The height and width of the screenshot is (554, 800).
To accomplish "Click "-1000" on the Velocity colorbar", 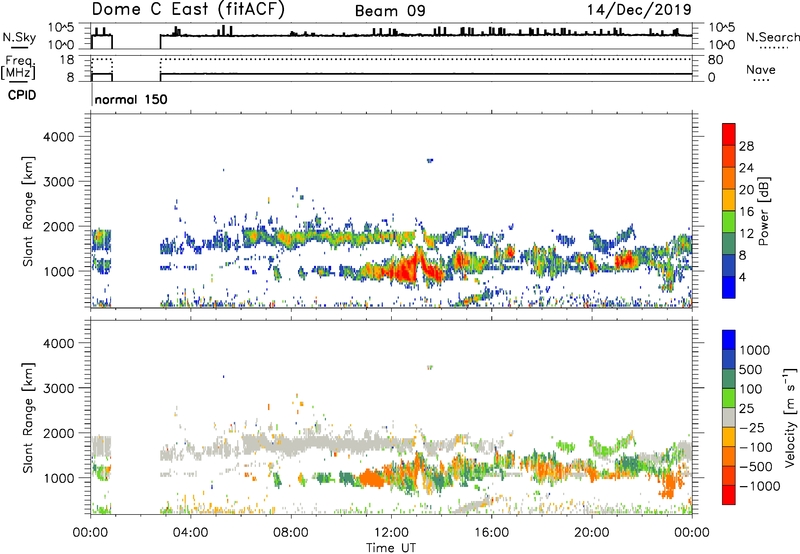I will click(760, 486).
